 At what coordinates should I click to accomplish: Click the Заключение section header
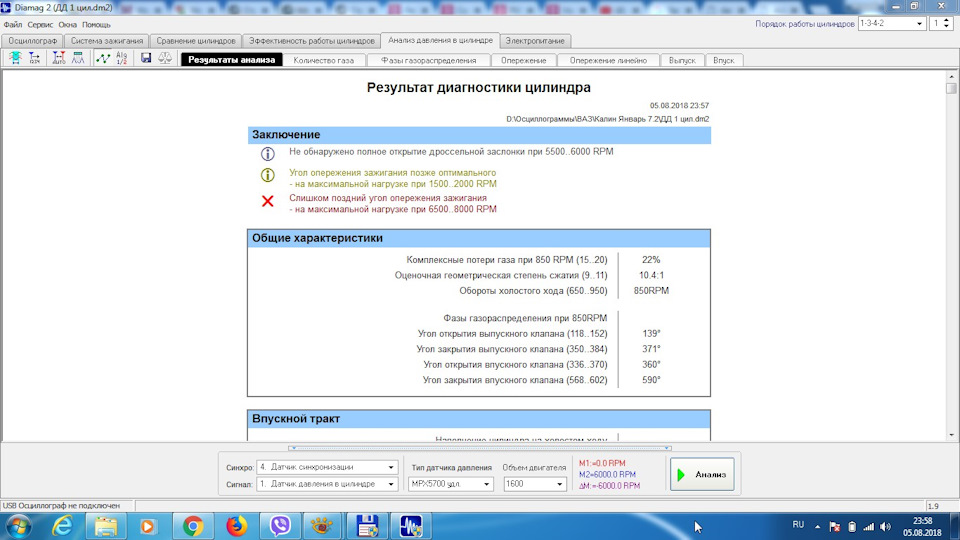pos(479,135)
